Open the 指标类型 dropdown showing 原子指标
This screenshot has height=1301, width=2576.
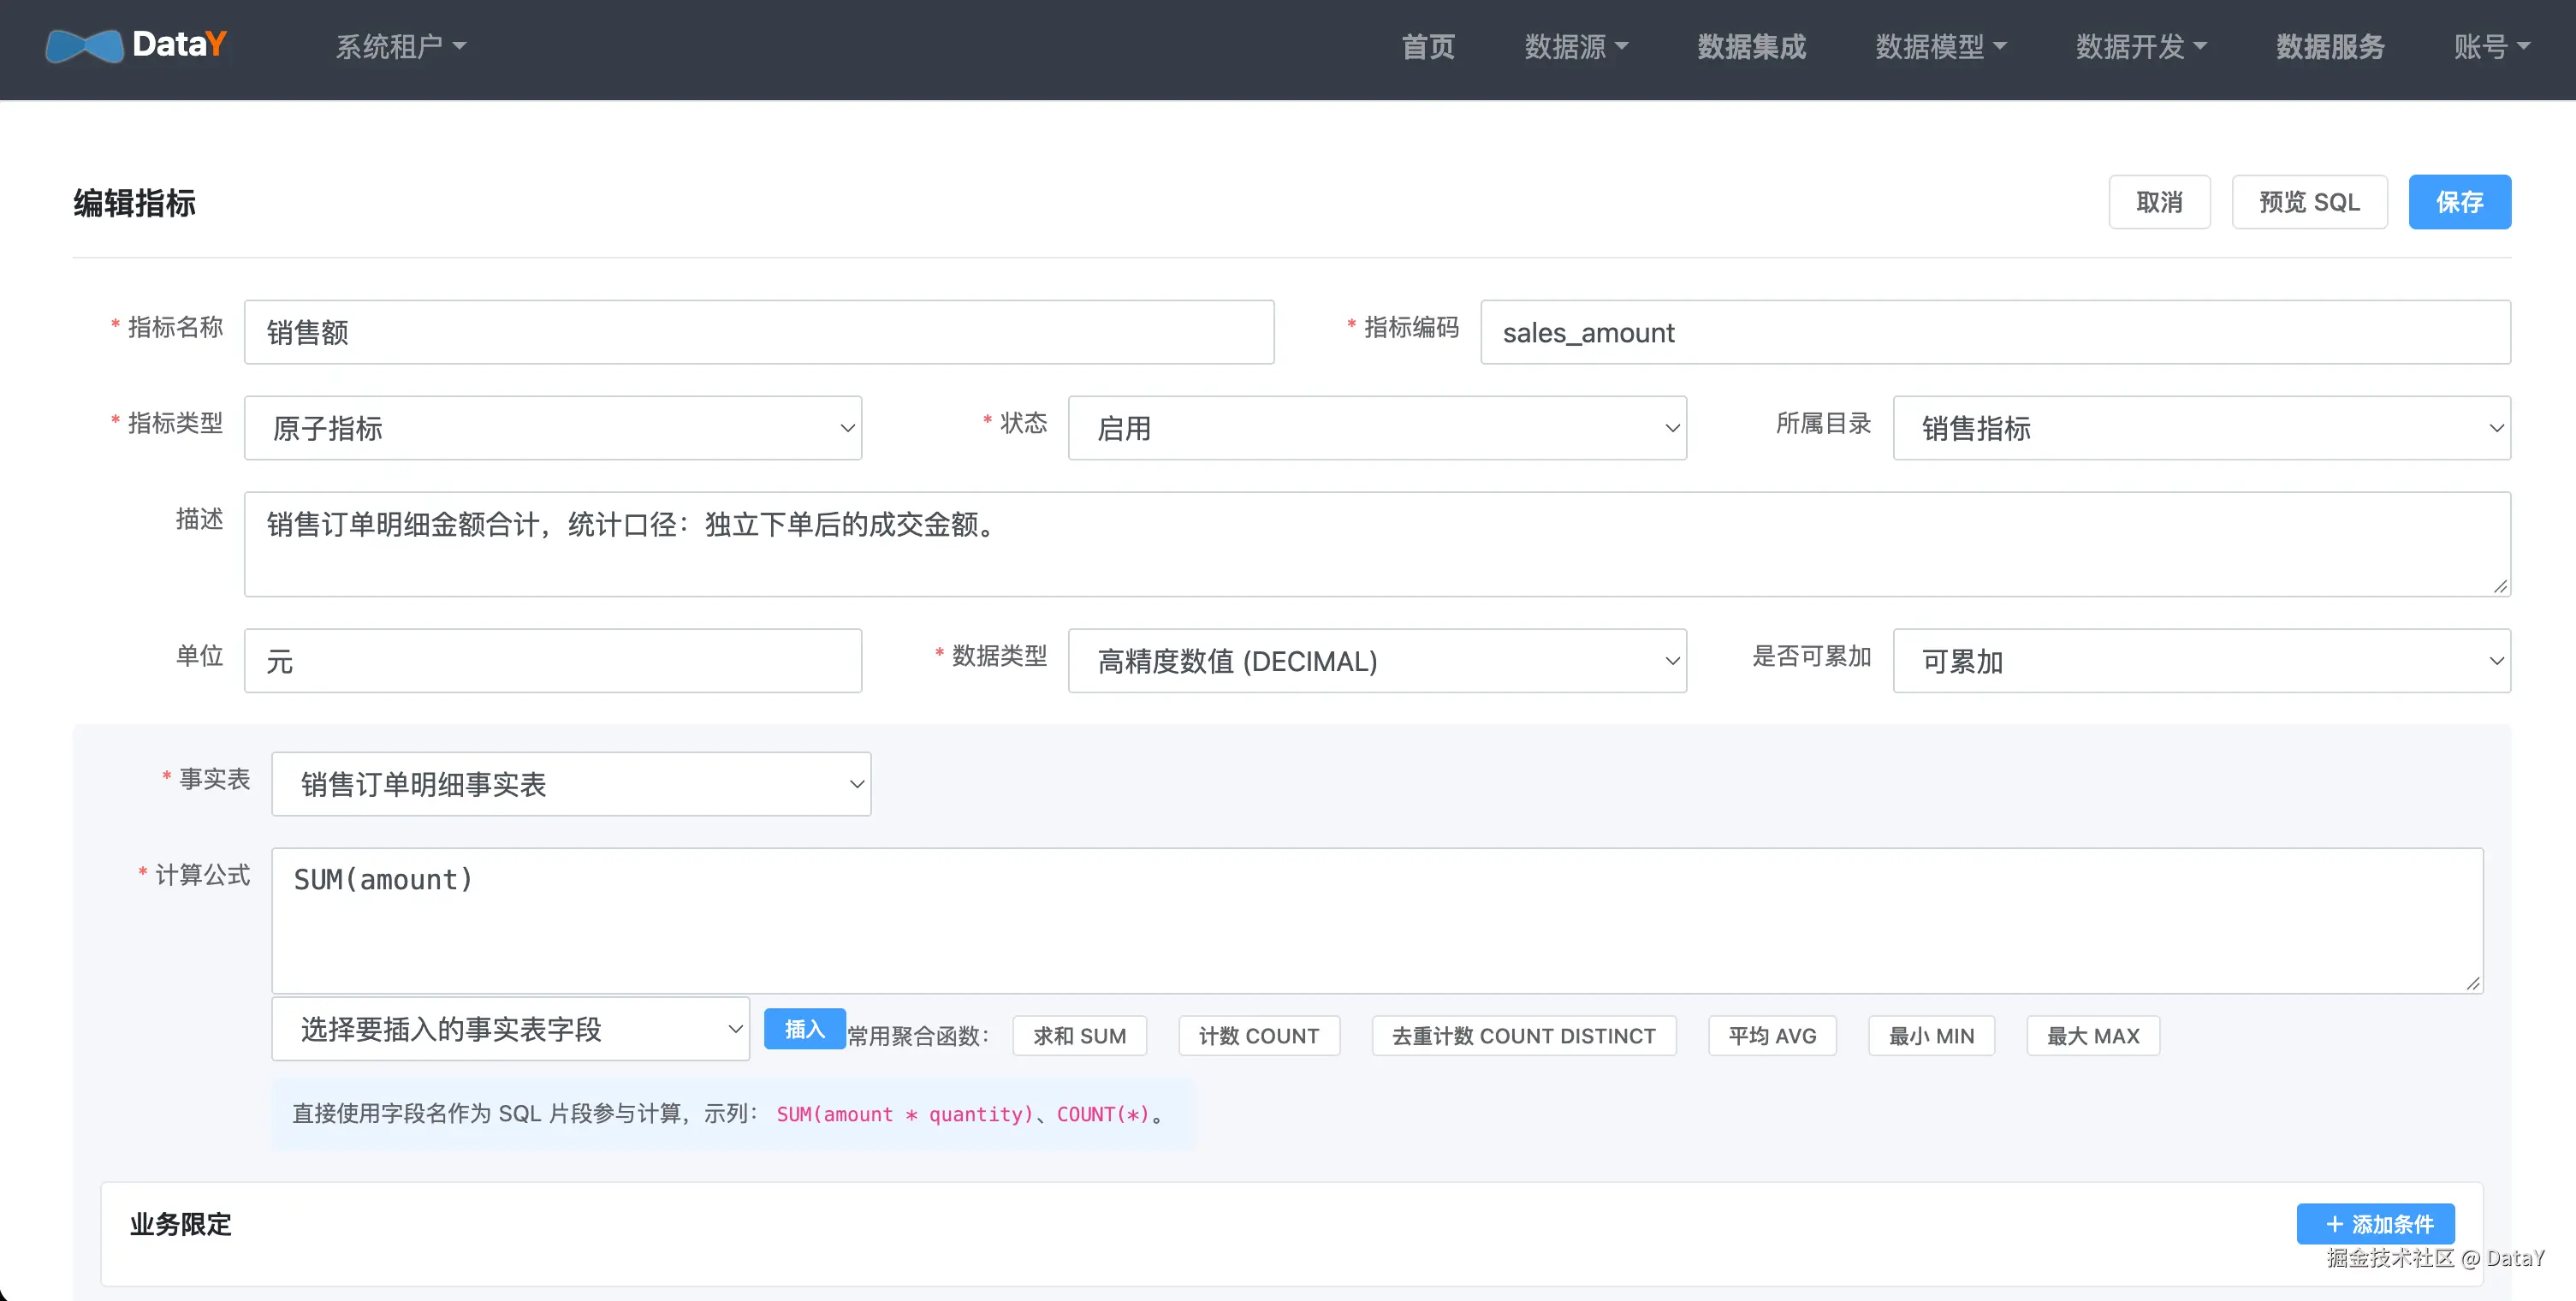coord(553,428)
